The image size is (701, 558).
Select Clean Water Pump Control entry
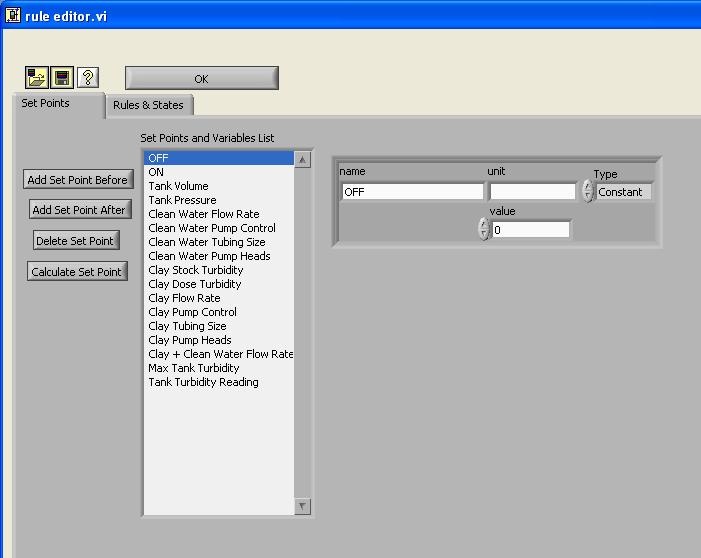pyautogui.click(x=219, y=228)
